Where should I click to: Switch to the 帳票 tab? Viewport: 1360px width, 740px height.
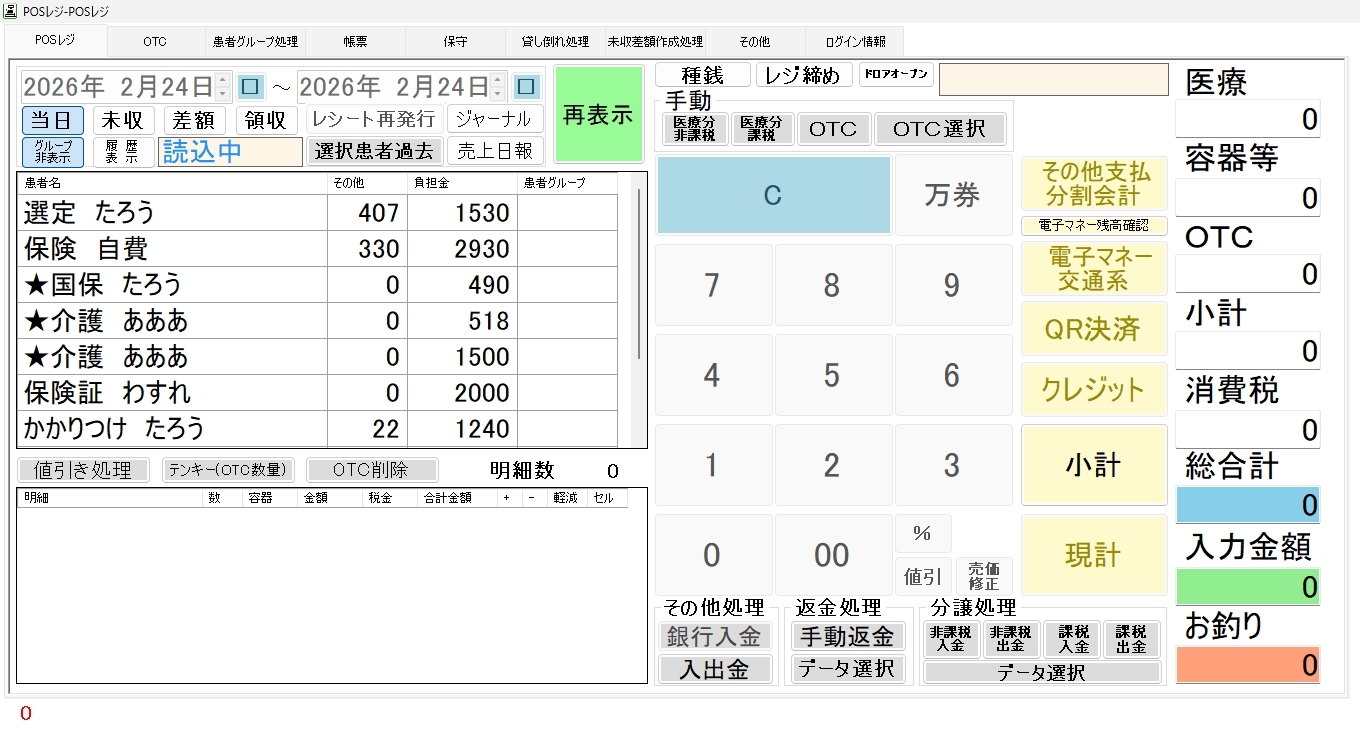pos(355,42)
